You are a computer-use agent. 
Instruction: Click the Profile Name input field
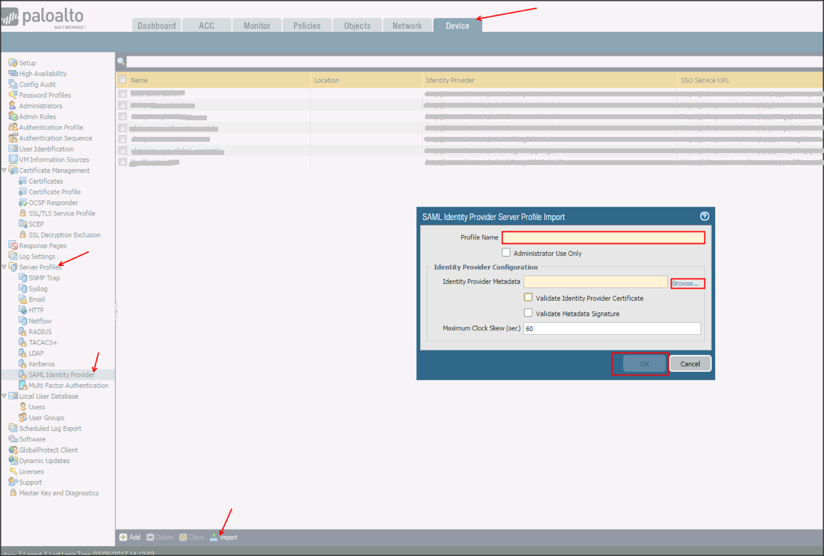click(x=603, y=238)
